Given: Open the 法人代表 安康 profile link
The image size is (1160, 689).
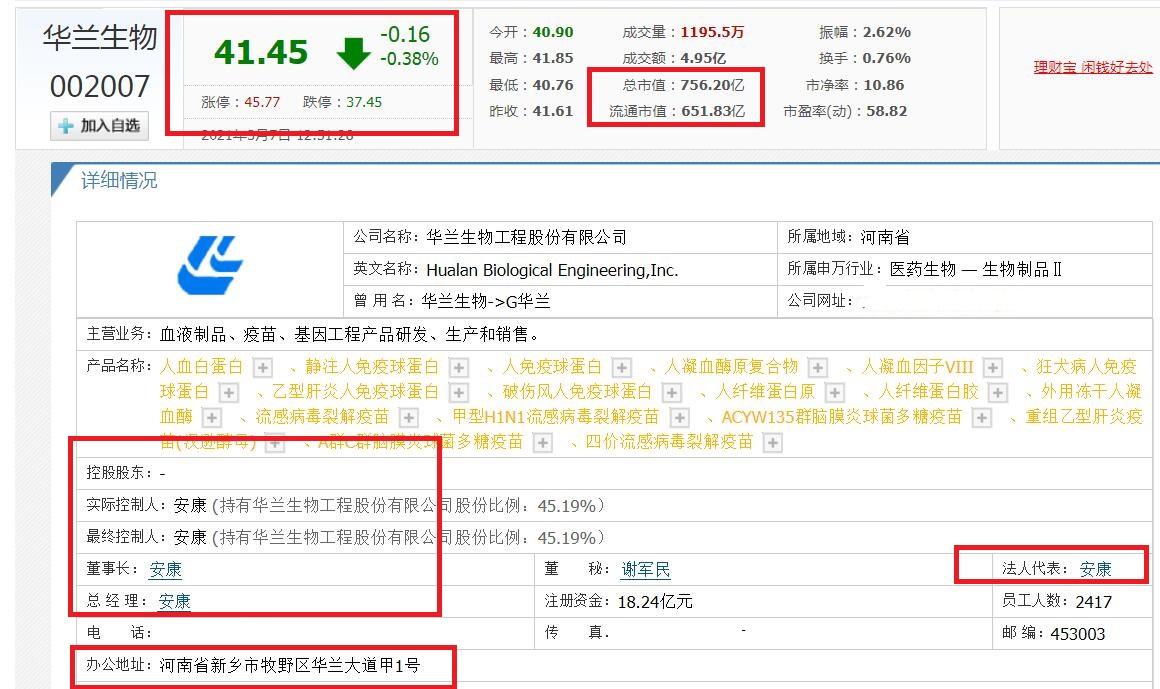Looking at the screenshot, I should click(1096, 569).
